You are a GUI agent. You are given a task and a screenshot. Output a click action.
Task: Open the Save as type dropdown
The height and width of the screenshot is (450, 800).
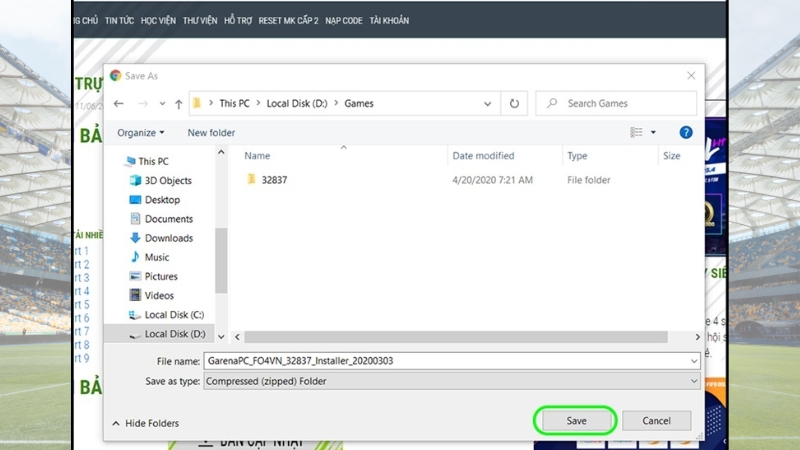pyautogui.click(x=452, y=381)
